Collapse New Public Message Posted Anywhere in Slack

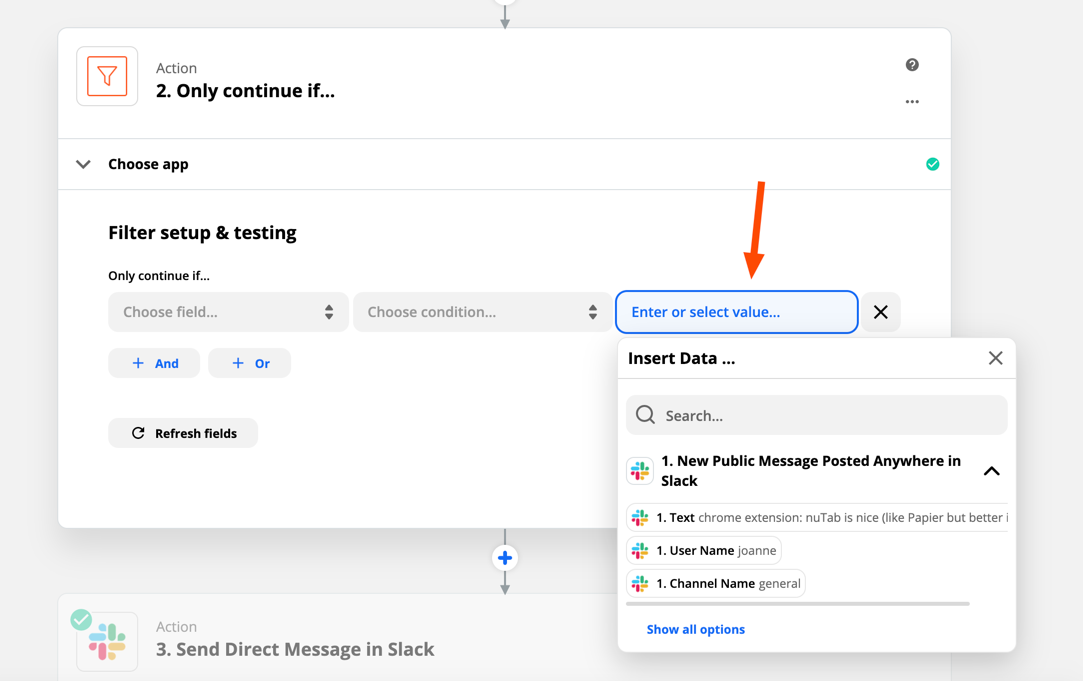[992, 471]
